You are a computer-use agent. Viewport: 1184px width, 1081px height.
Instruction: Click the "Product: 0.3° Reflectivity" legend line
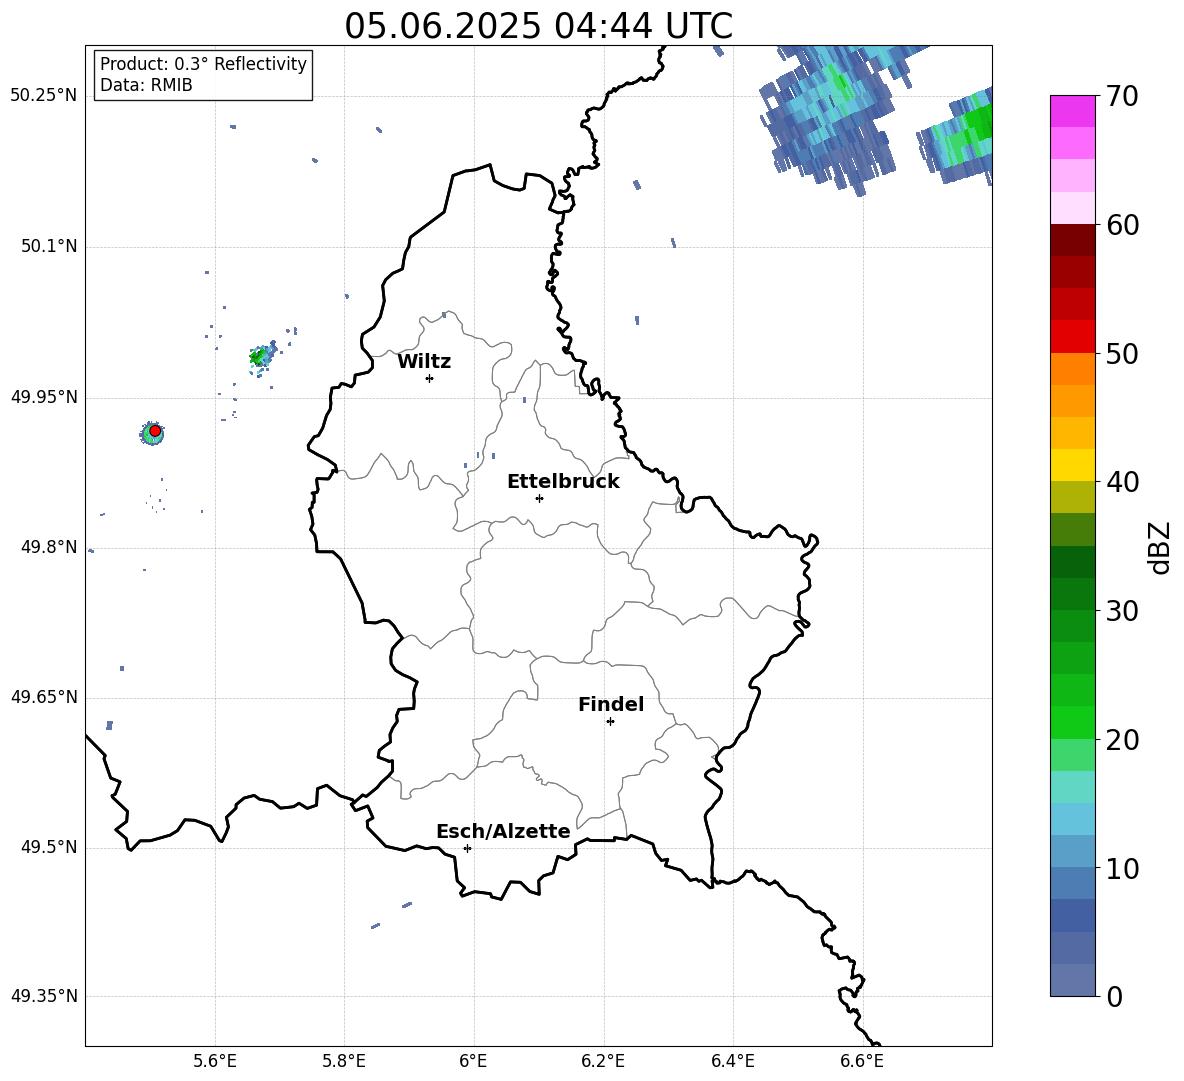(203, 64)
